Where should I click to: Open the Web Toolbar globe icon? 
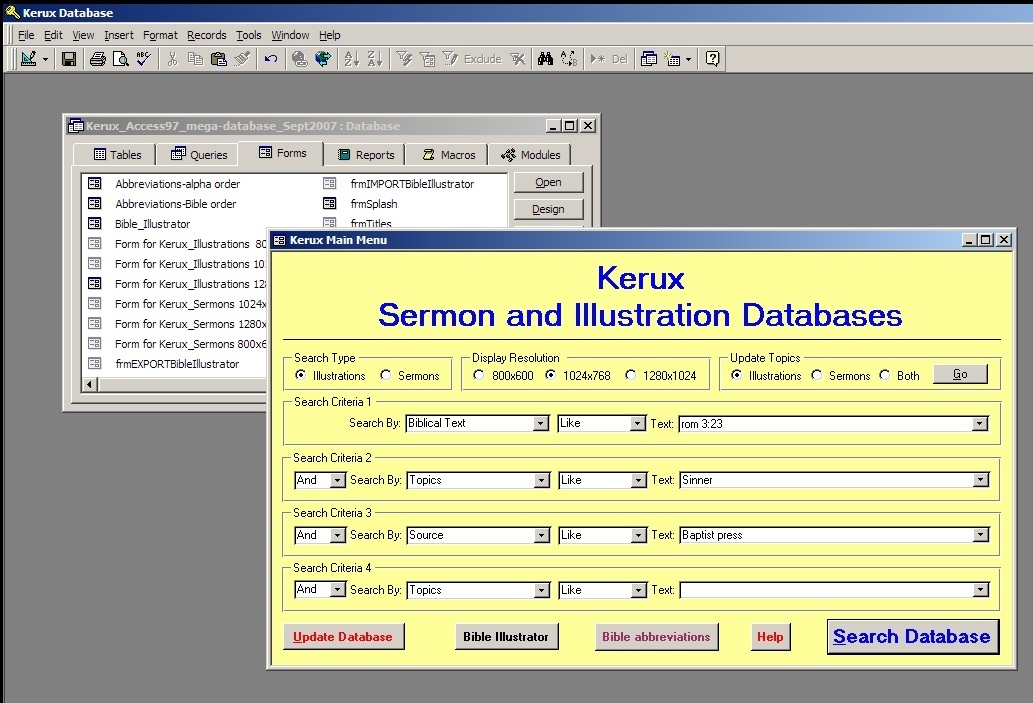pyautogui.click(x=323, y=59)
